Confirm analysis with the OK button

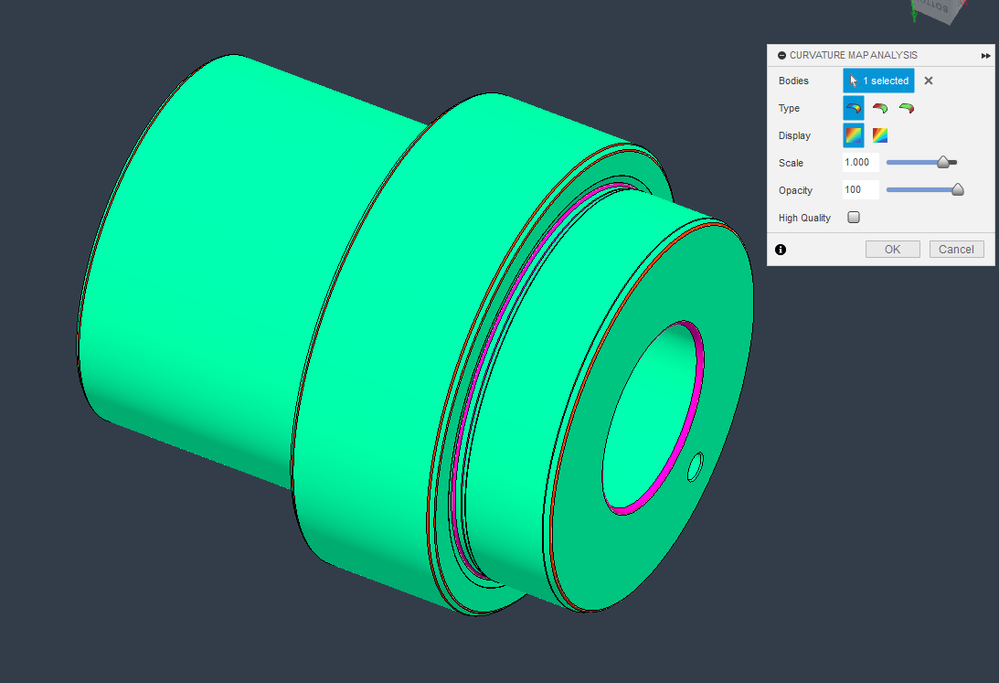click(893, 249)
